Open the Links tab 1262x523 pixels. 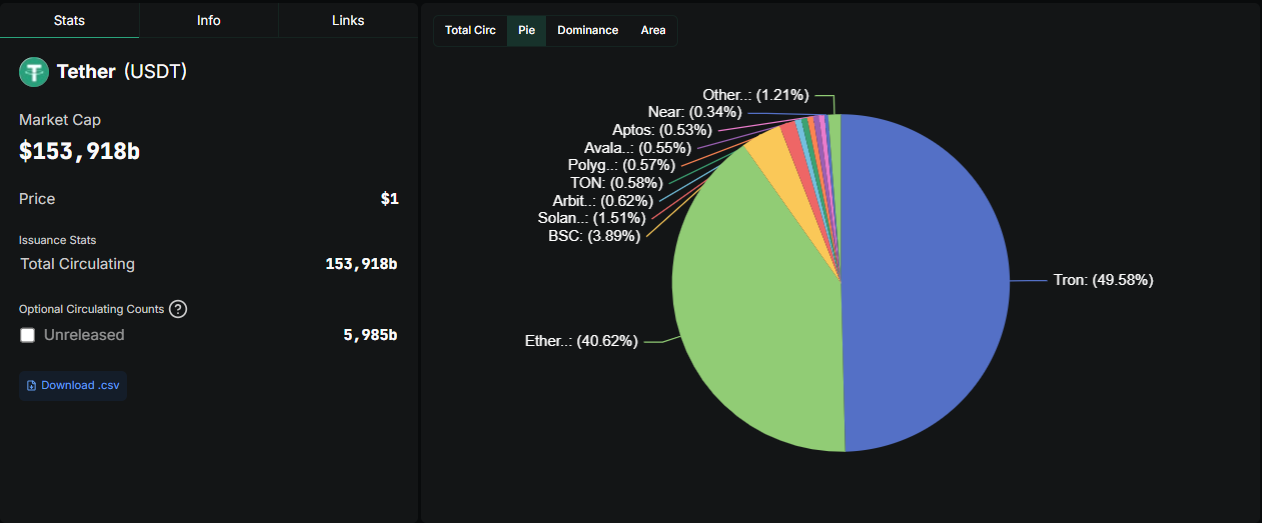[348, 20]
